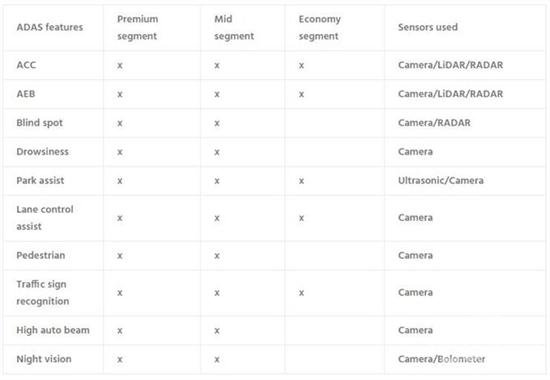Click the Mid segment column header
Screen dimensions: 550x380
(x=234, y=27)
